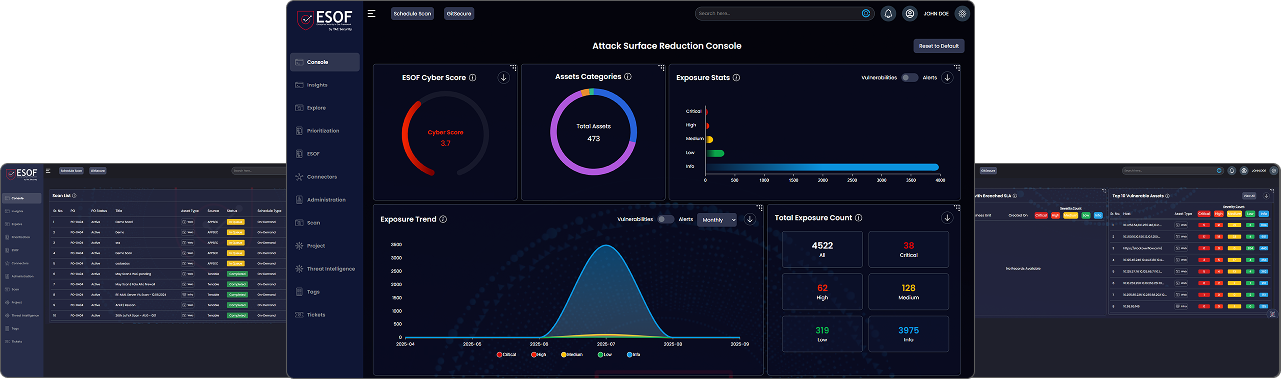Grab the drag handle on Assets Categories card

(662, 67)
